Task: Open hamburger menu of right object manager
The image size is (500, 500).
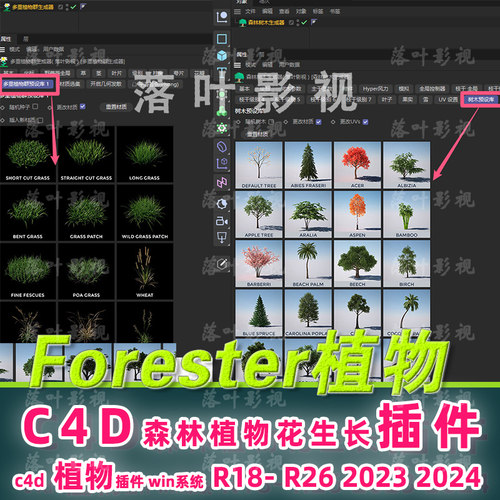Action: 237,11
